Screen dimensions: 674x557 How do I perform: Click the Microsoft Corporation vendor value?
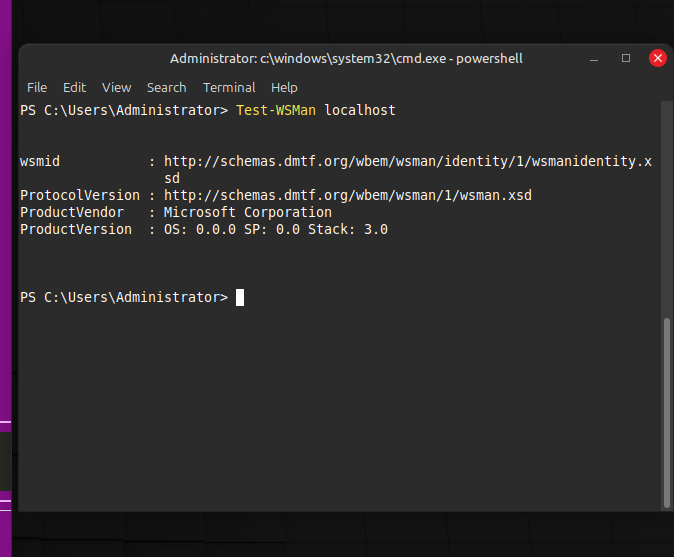(247, 212)
